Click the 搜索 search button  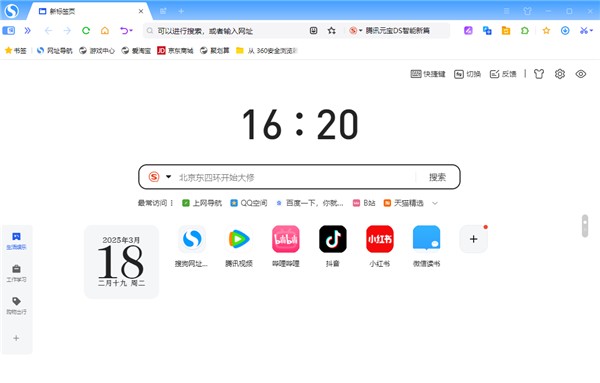(x=437, y=177)
